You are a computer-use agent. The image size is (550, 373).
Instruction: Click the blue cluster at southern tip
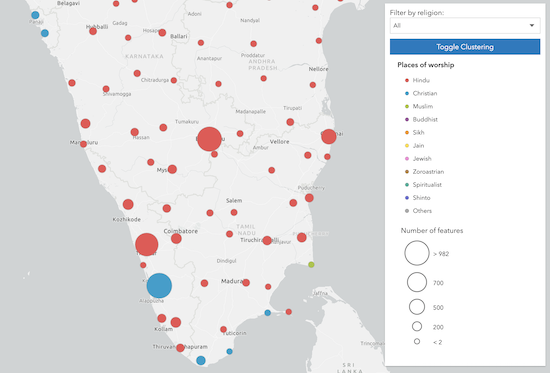[201, 360]
